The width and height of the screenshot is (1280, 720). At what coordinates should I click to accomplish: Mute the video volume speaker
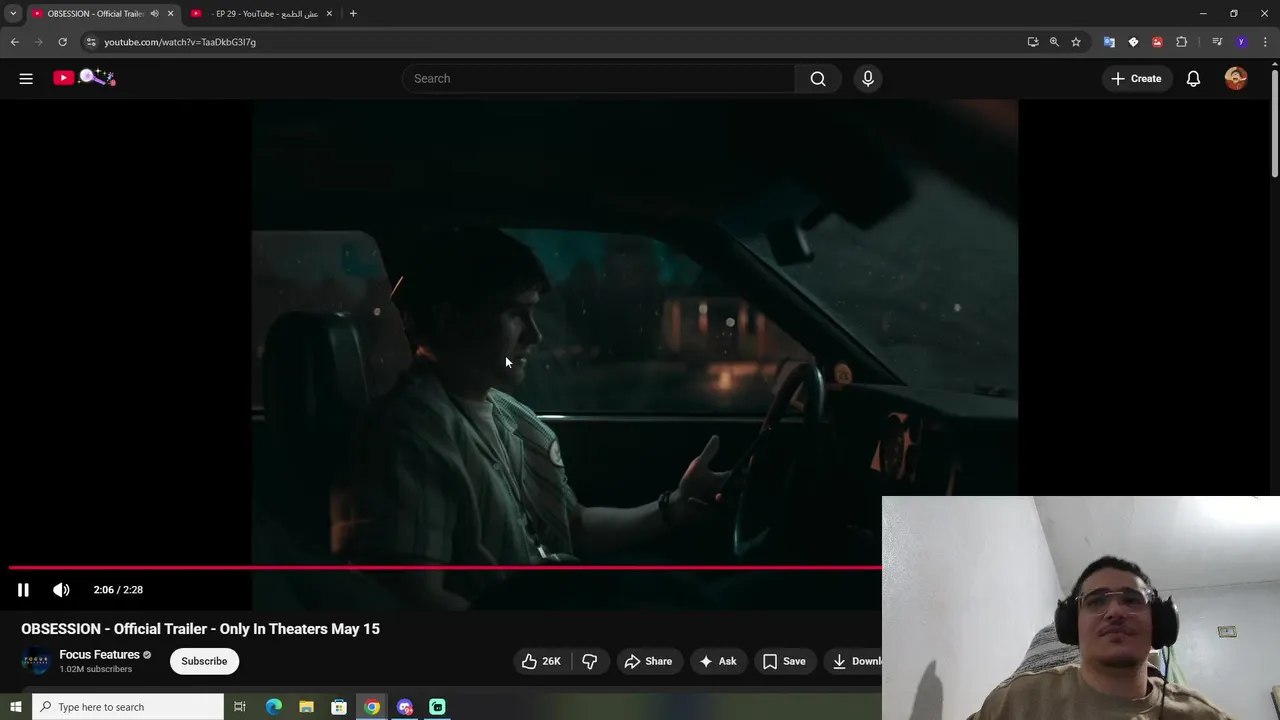(61, 590)
